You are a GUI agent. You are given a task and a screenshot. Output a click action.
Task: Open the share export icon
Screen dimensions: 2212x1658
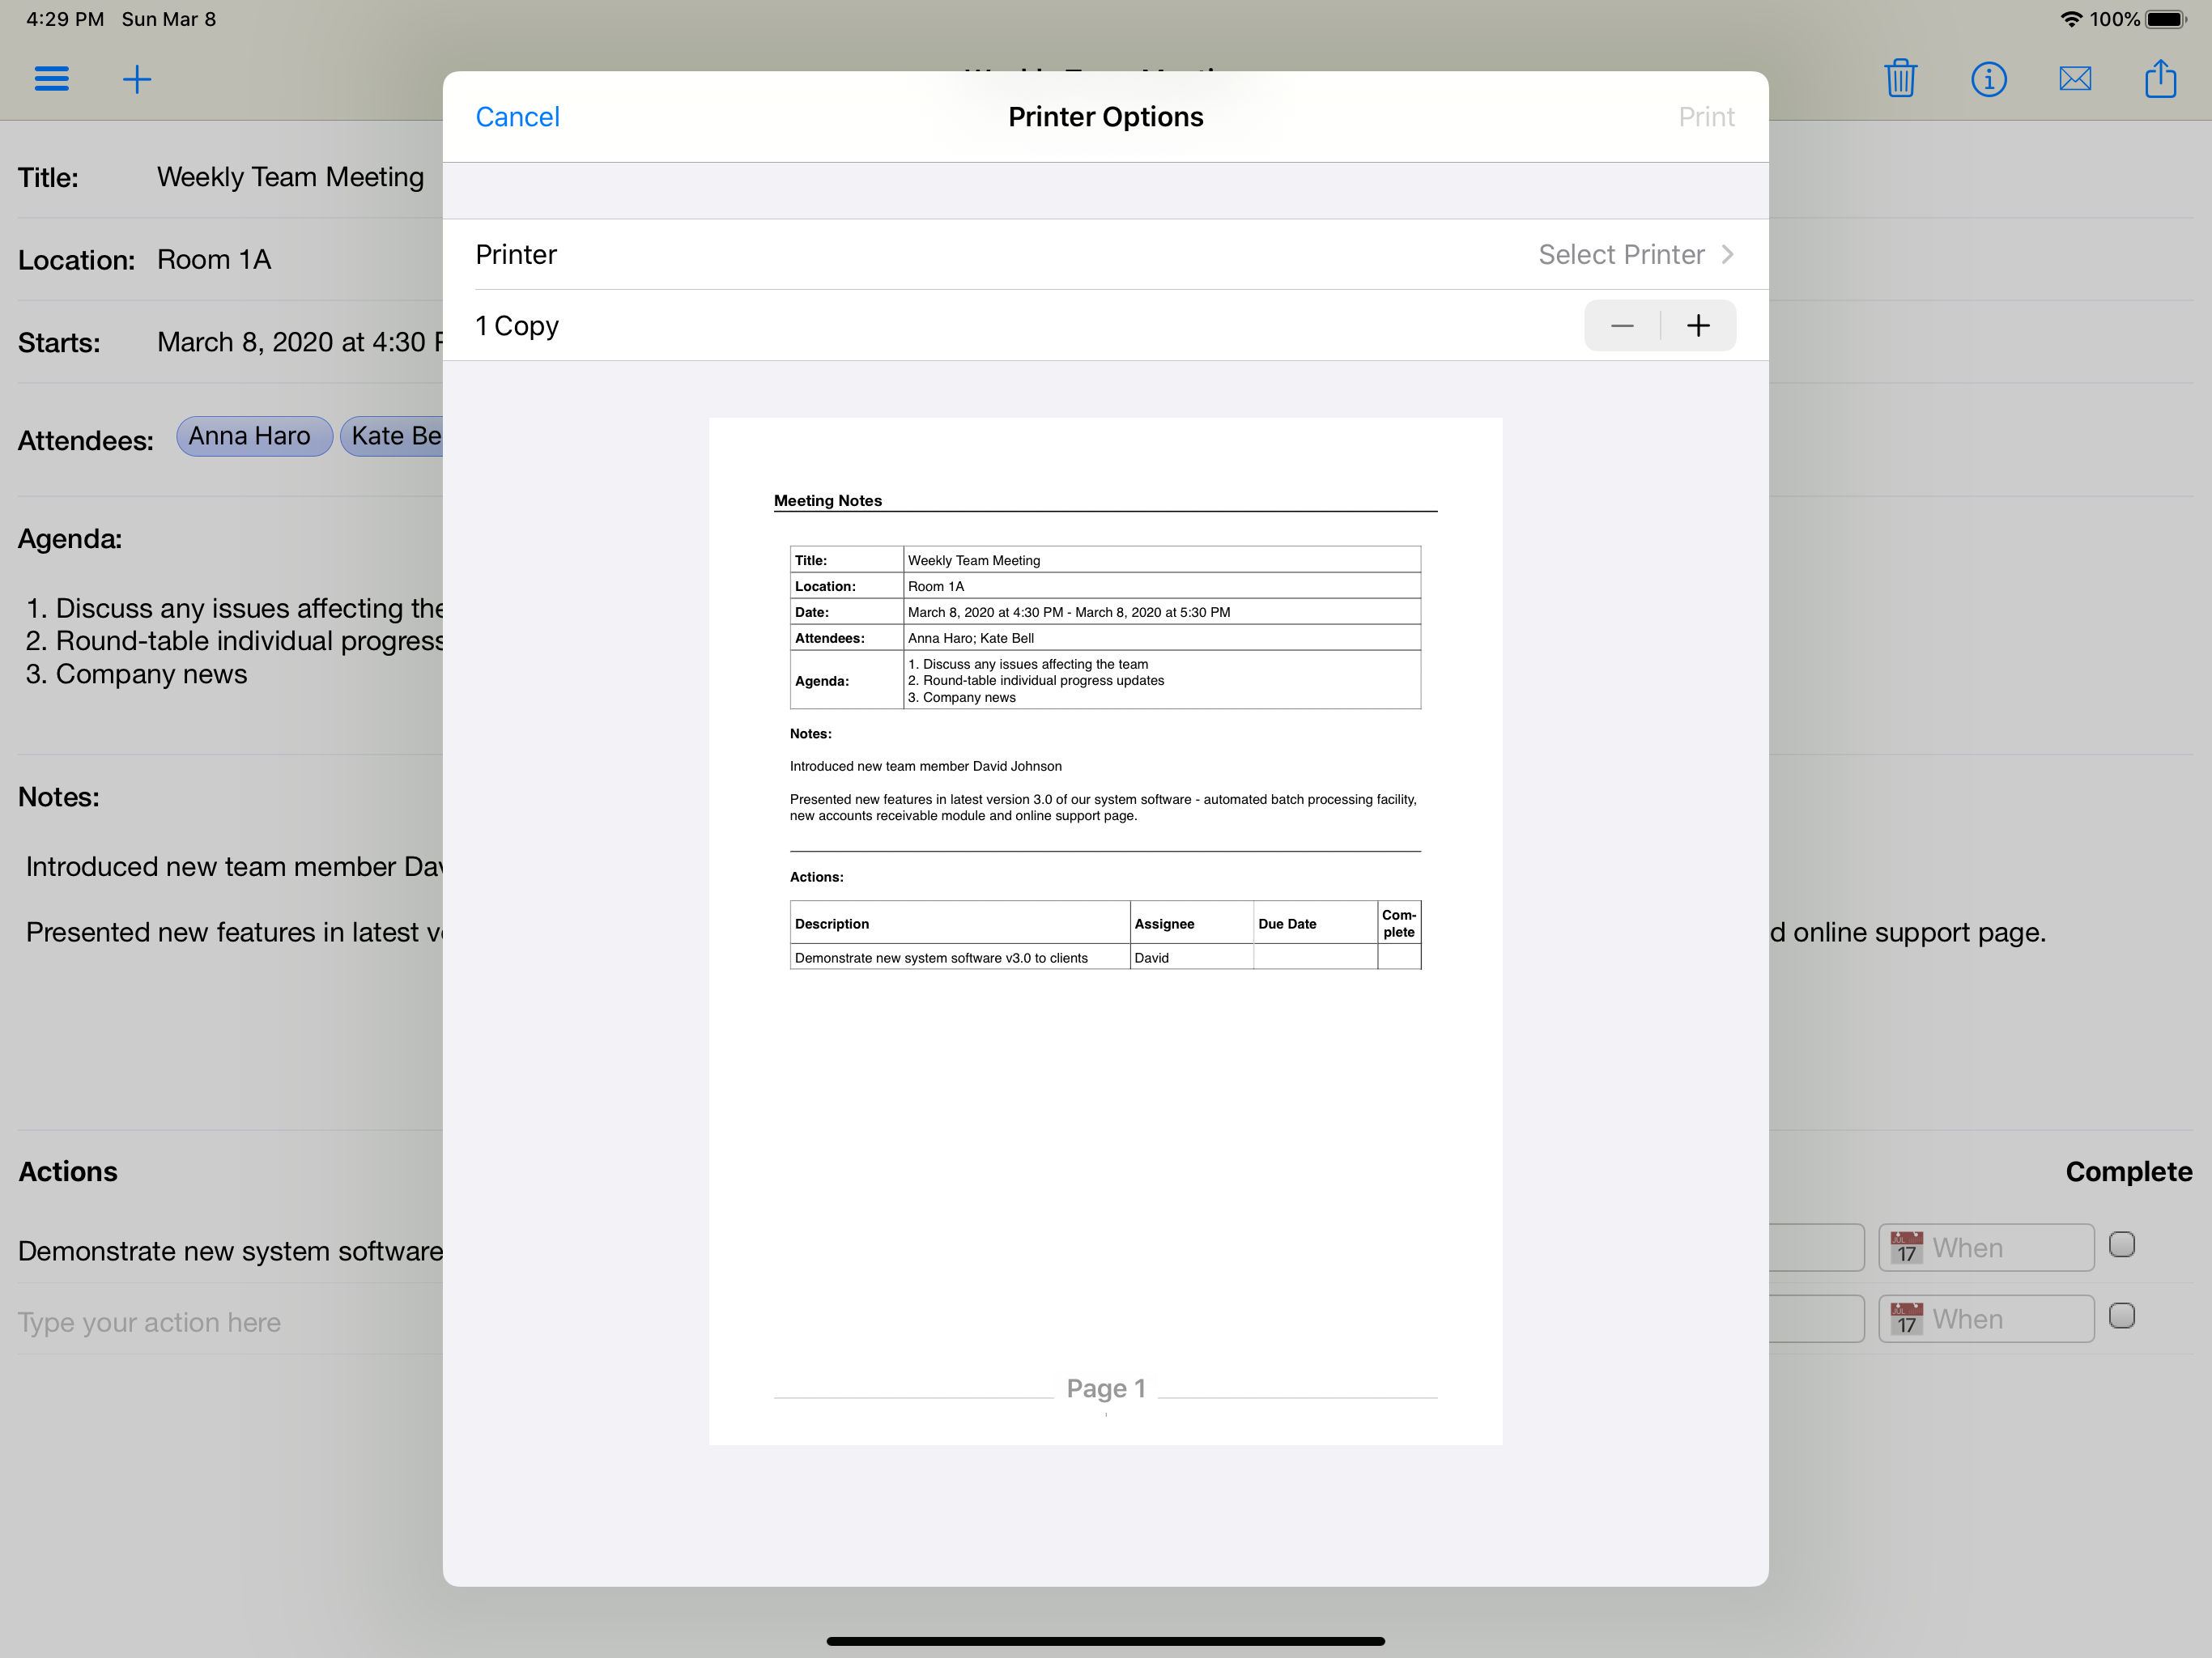pos(2160,79)
